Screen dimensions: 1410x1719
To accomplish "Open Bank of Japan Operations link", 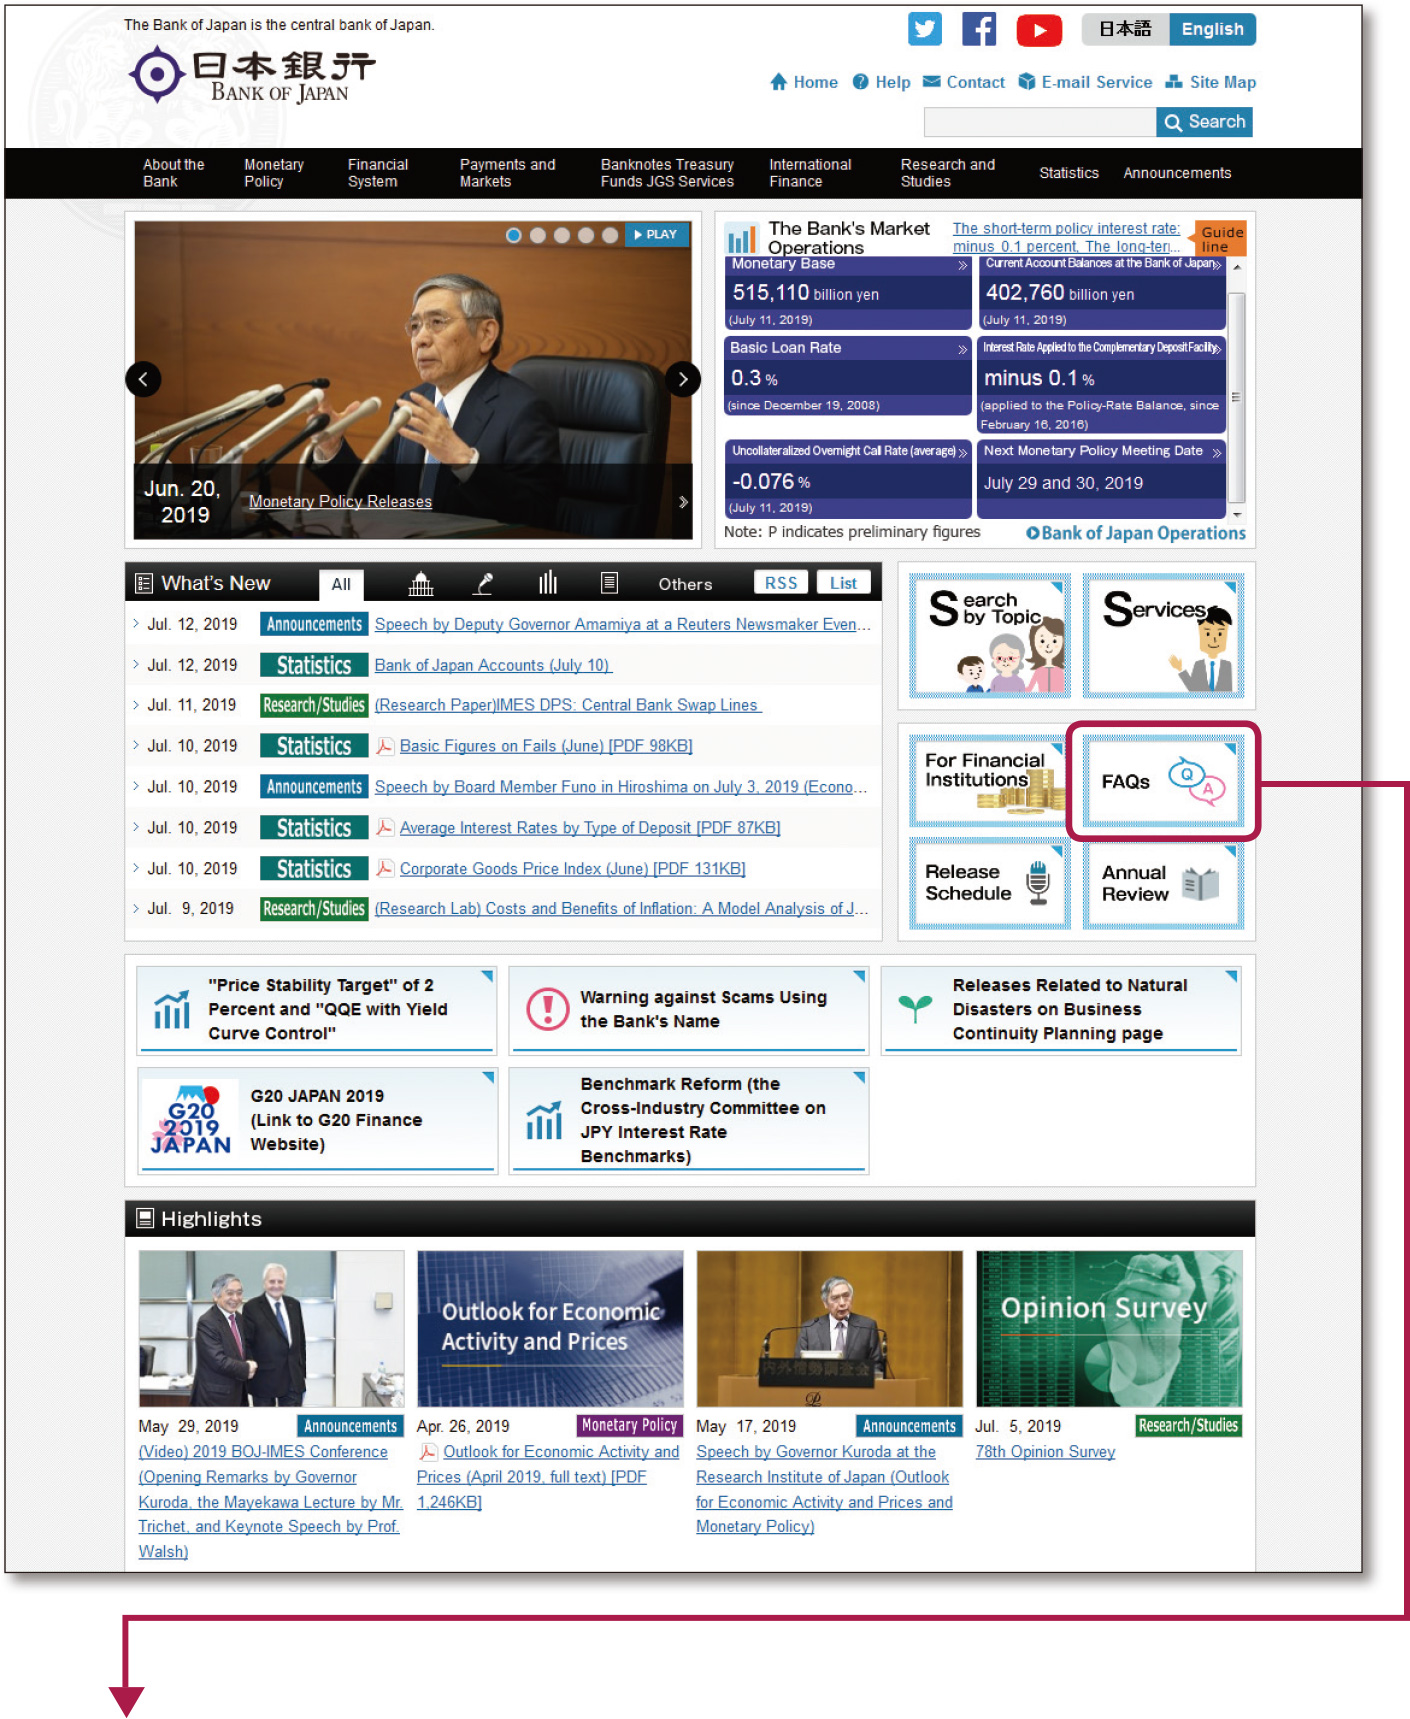I will click(1136, 533).
